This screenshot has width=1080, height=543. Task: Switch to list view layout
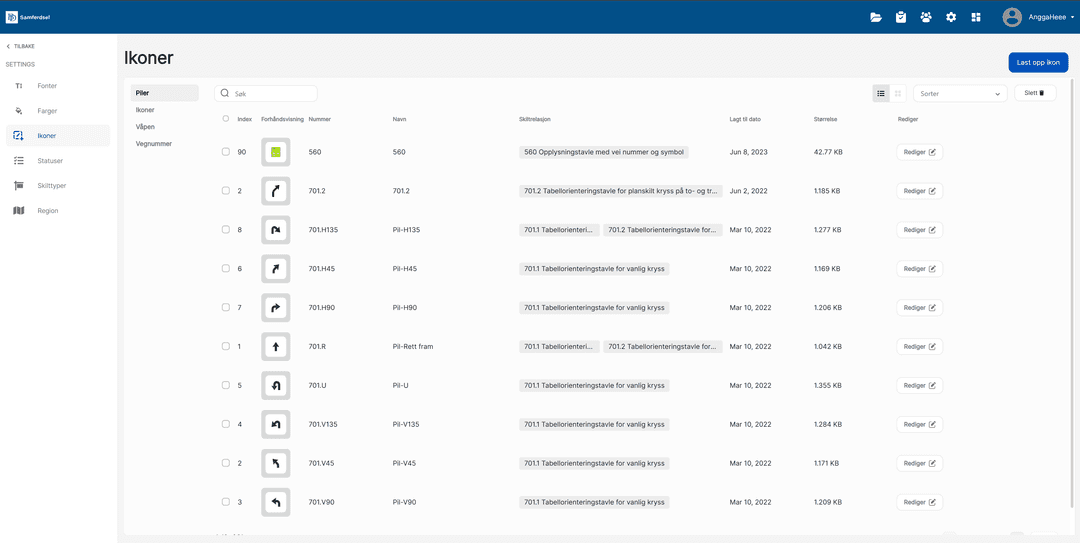click(881, 93)
